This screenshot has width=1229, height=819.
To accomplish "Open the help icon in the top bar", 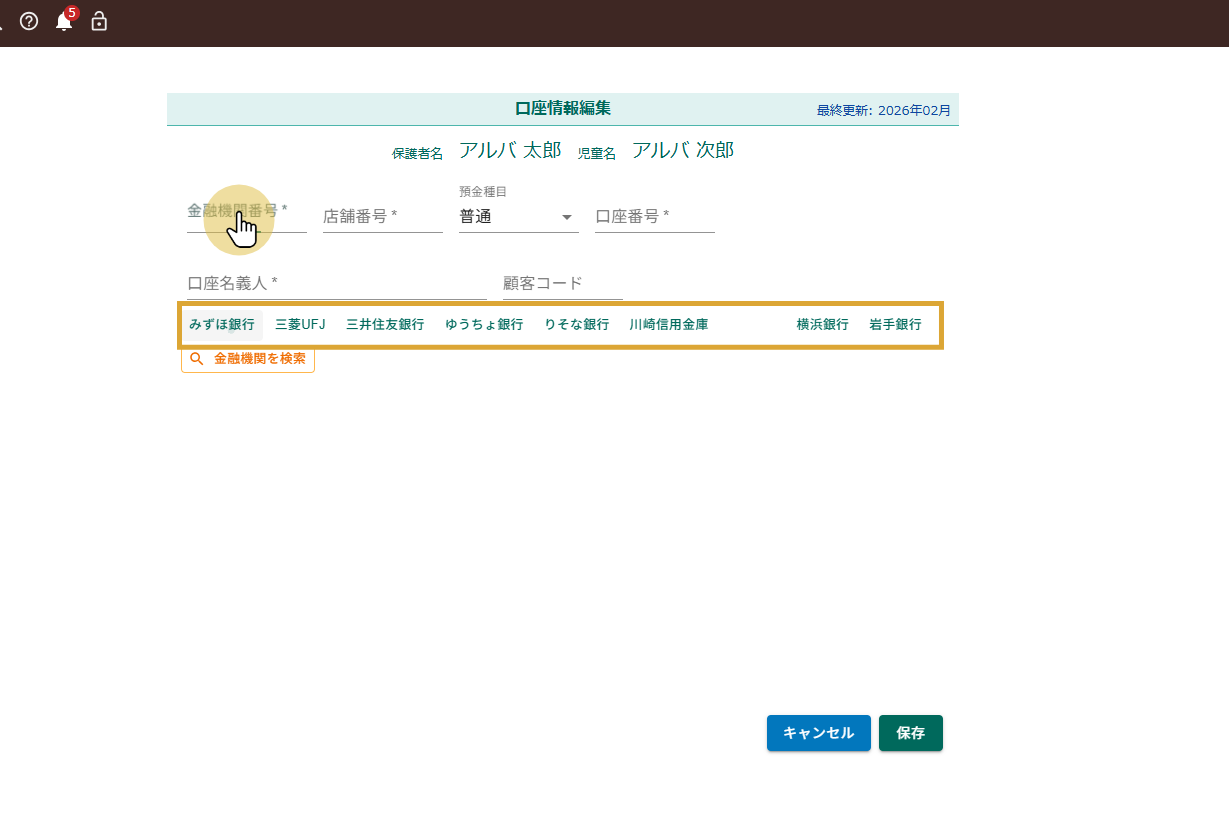I will click(x=29, y=20).
